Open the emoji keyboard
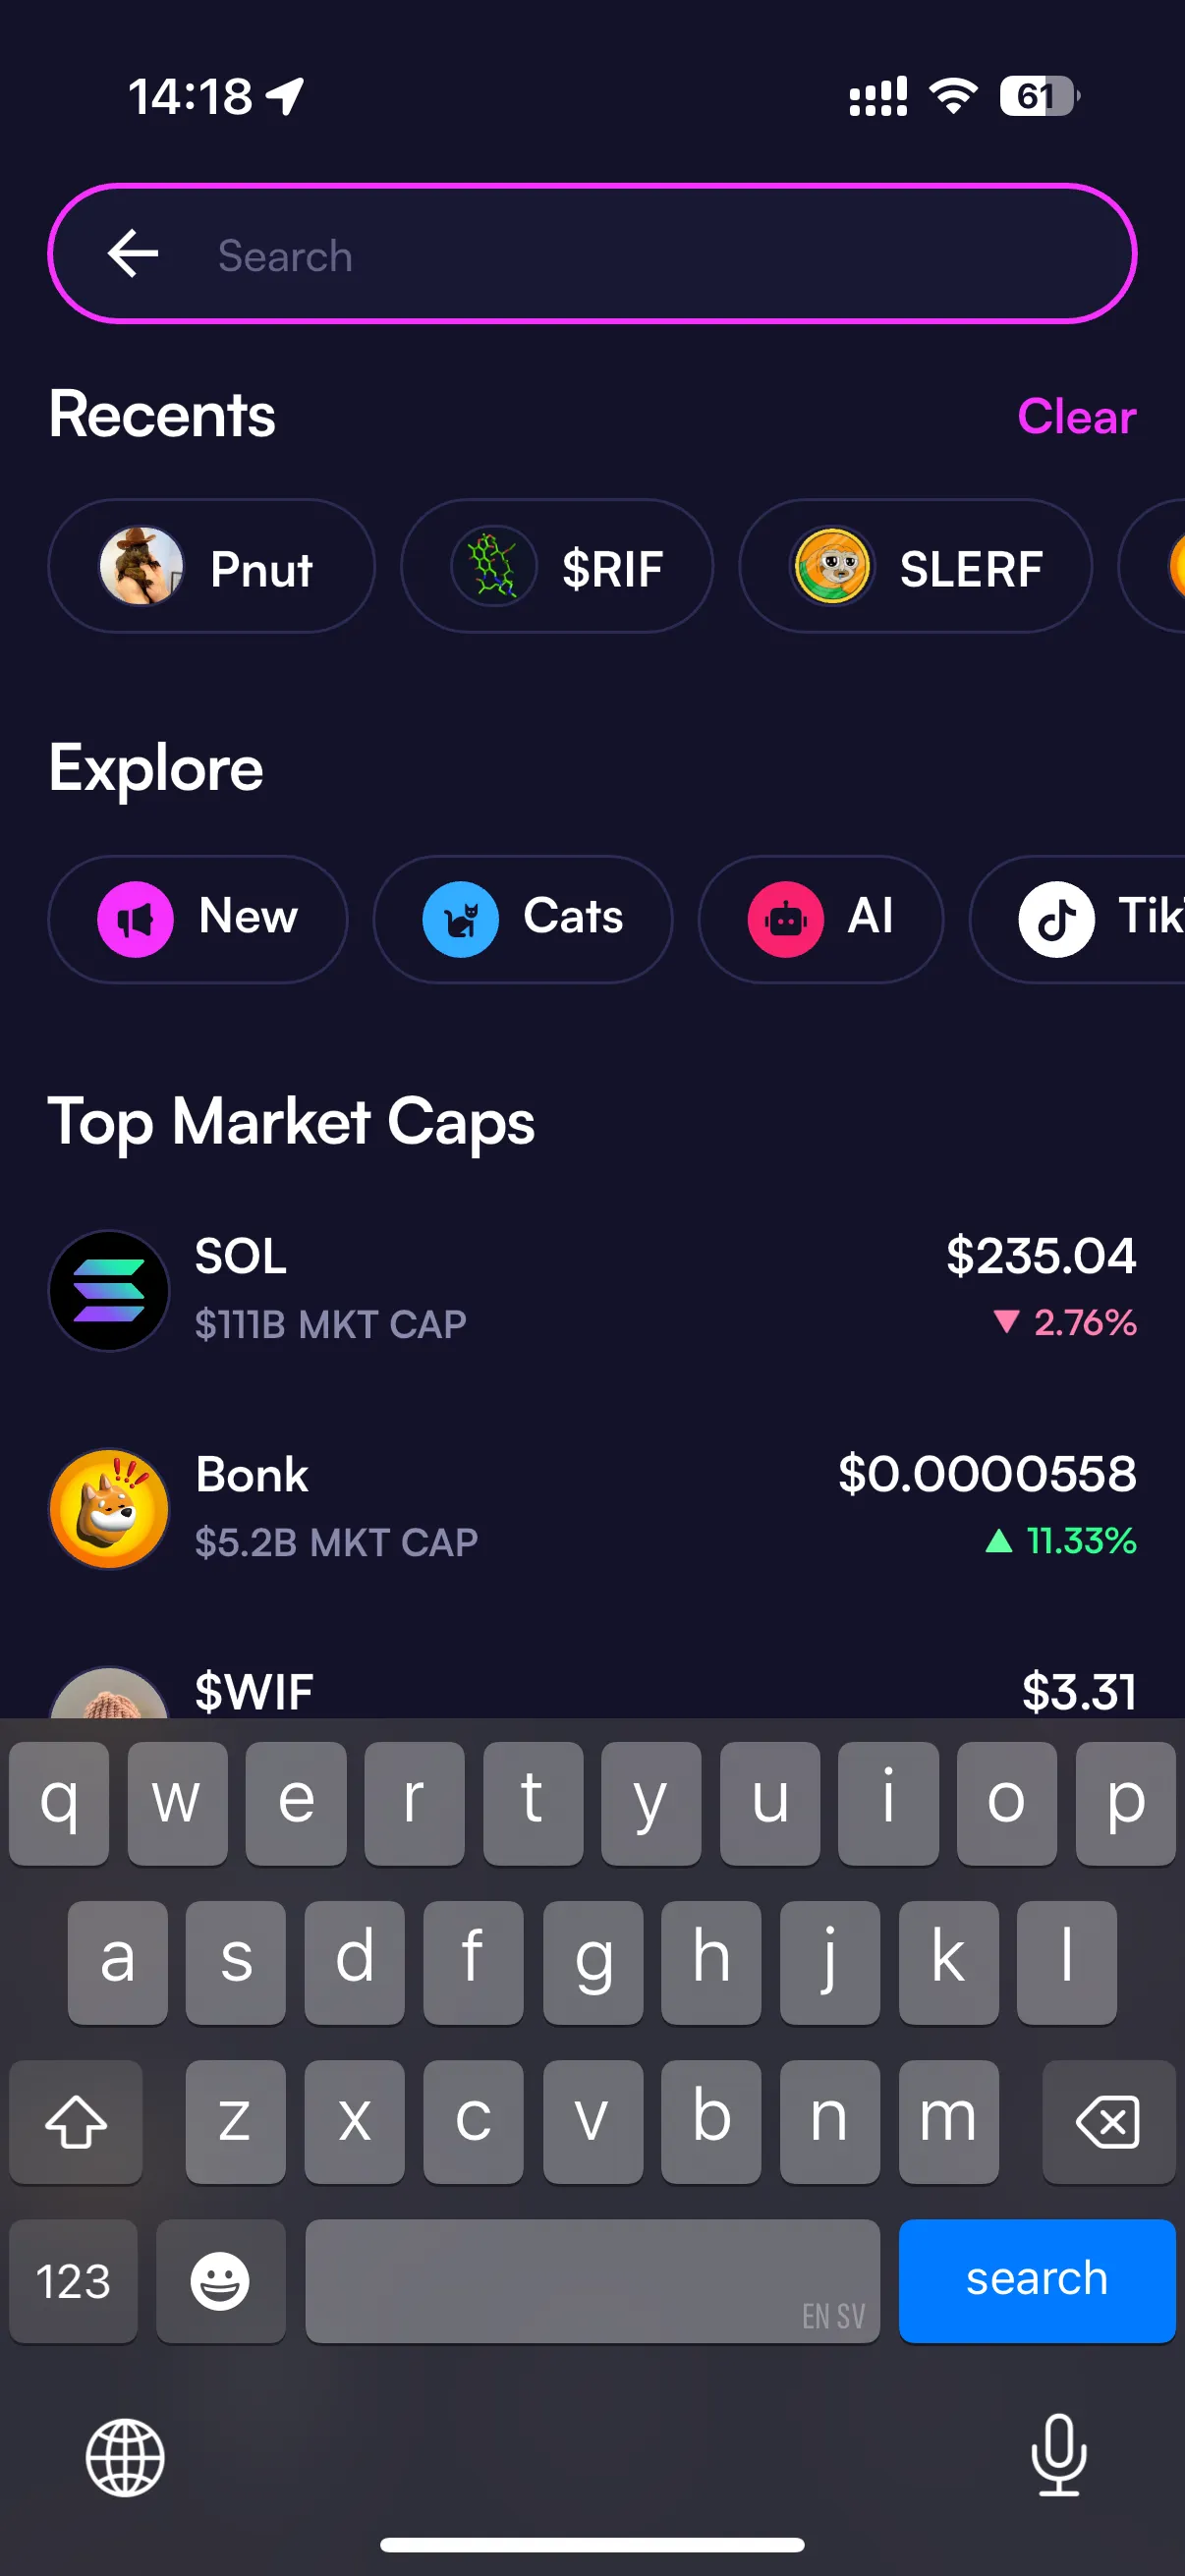Image resolution: width=1185 pixels, height=2576 pixels. tap(220, 2280)
